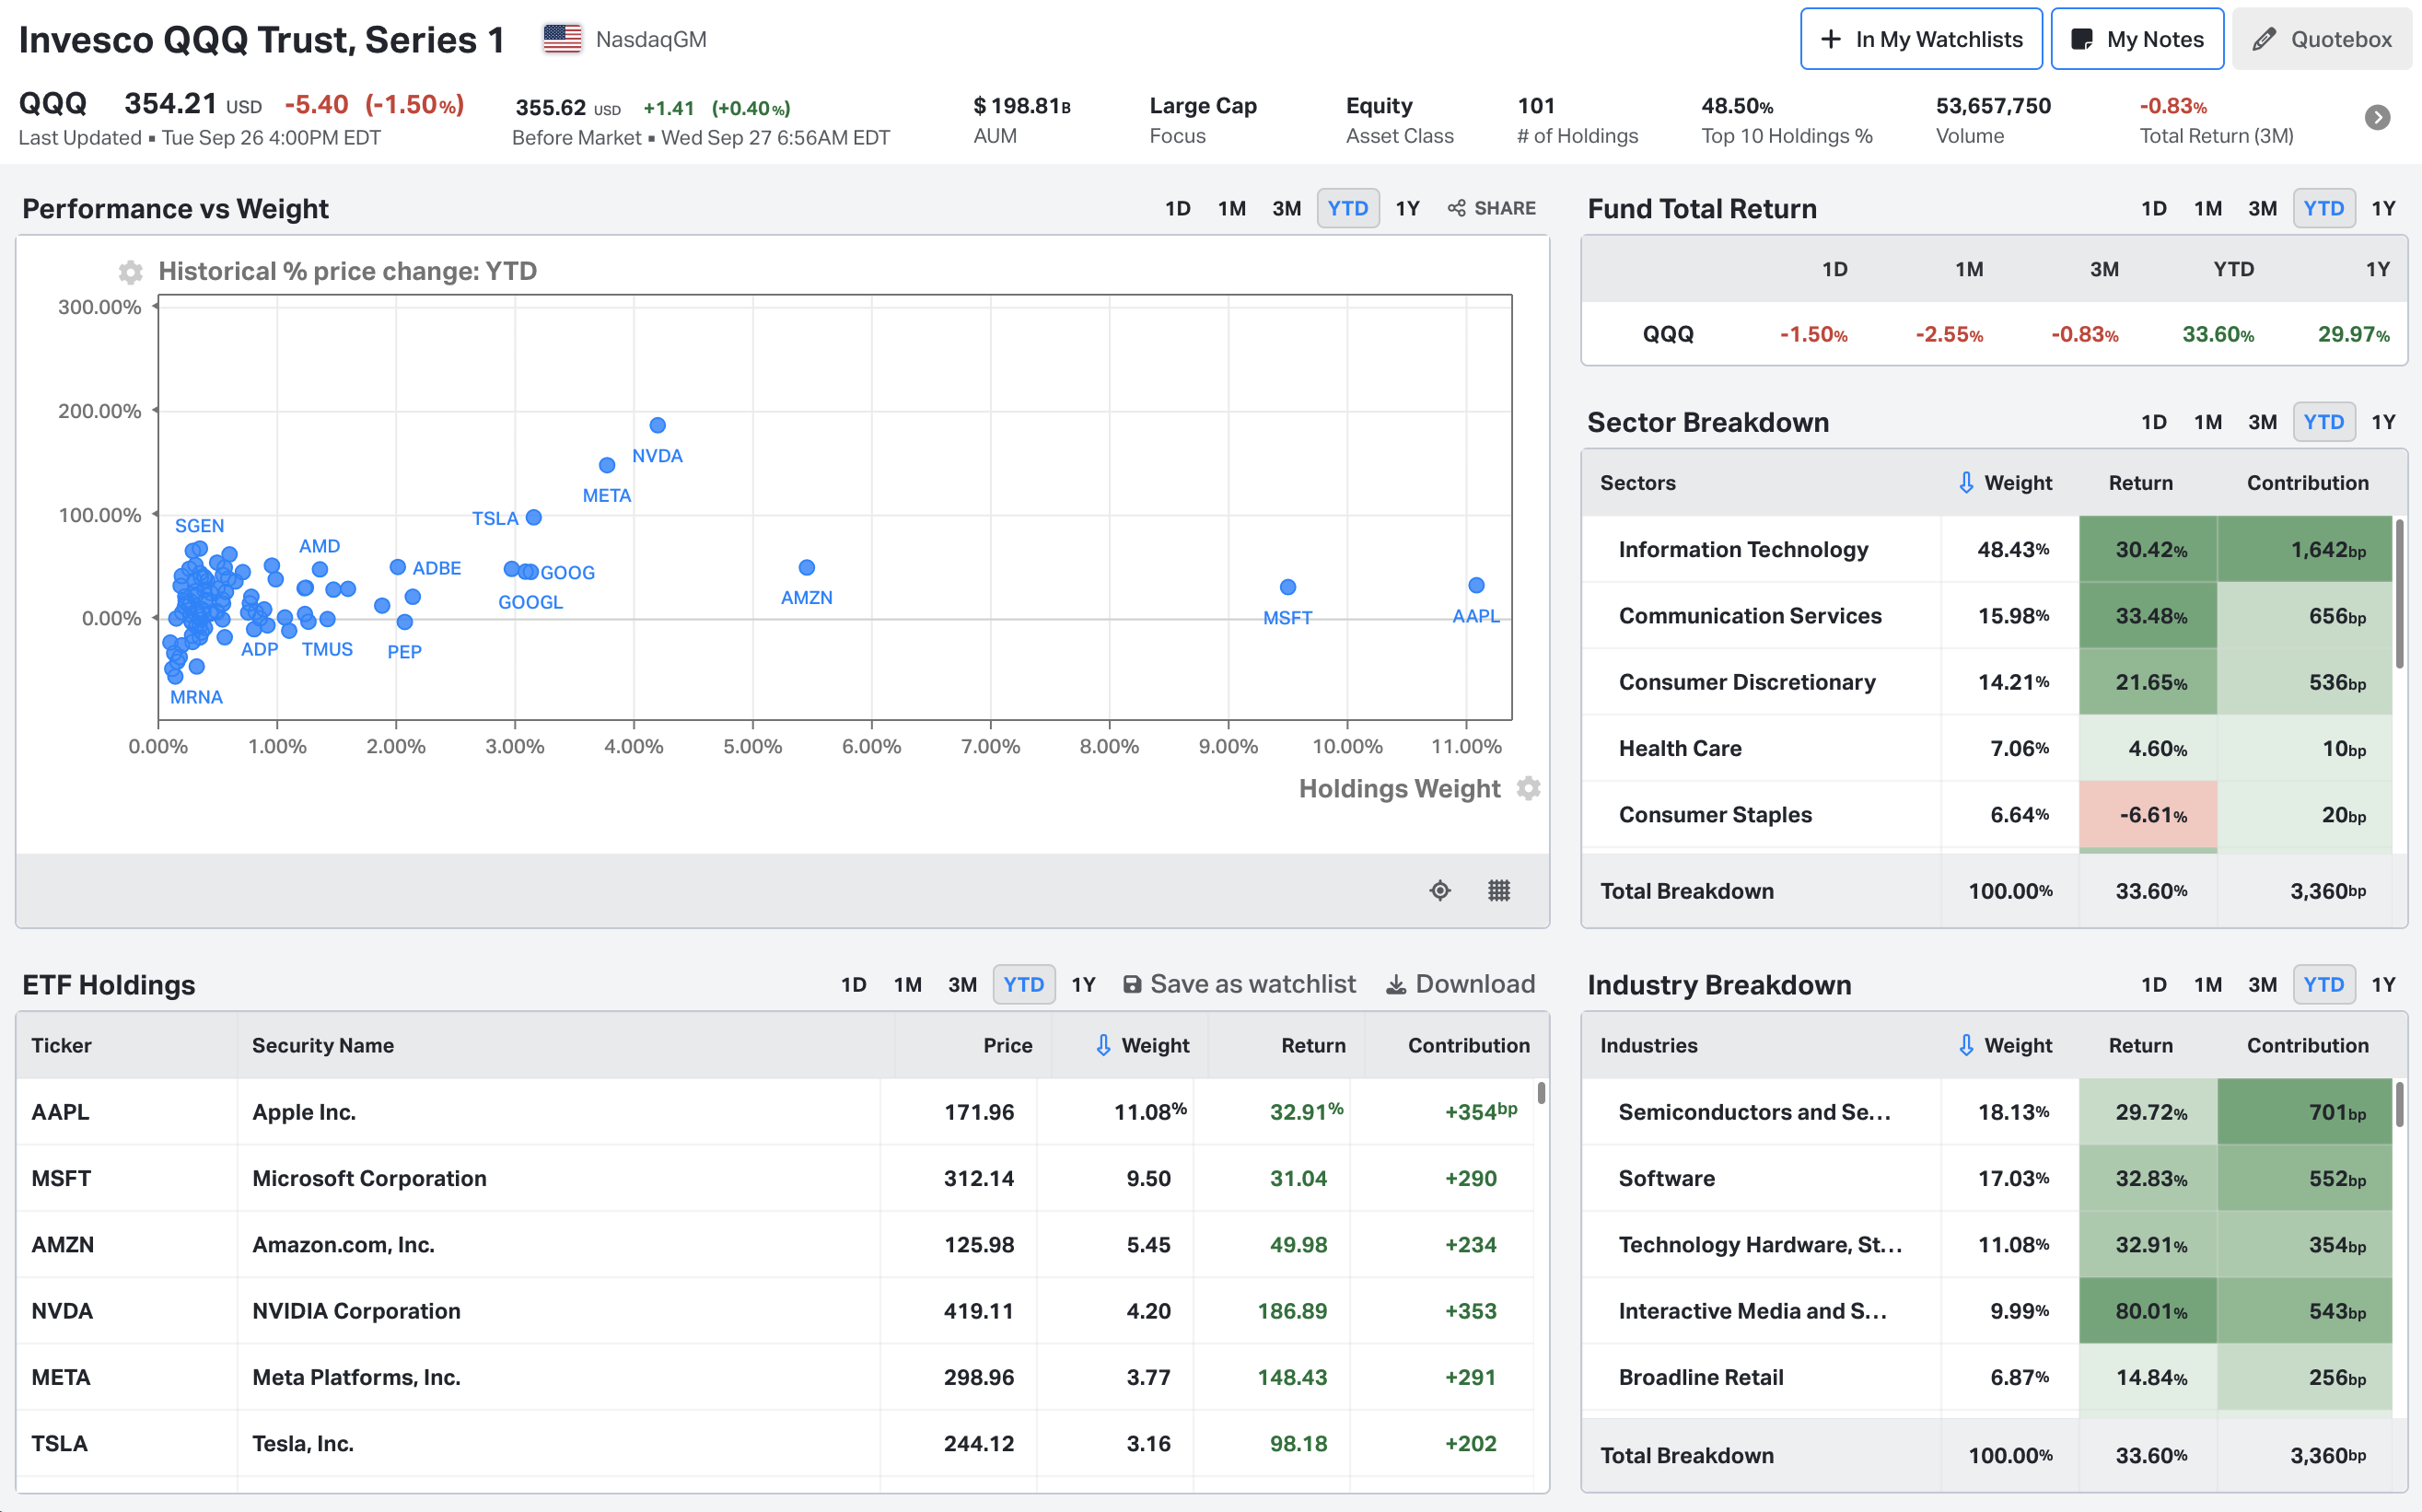The height and width of the screenshot is (1512, 2422).
Task: Sort Sector Breakdown by Return column
Action: (2141, 483)
